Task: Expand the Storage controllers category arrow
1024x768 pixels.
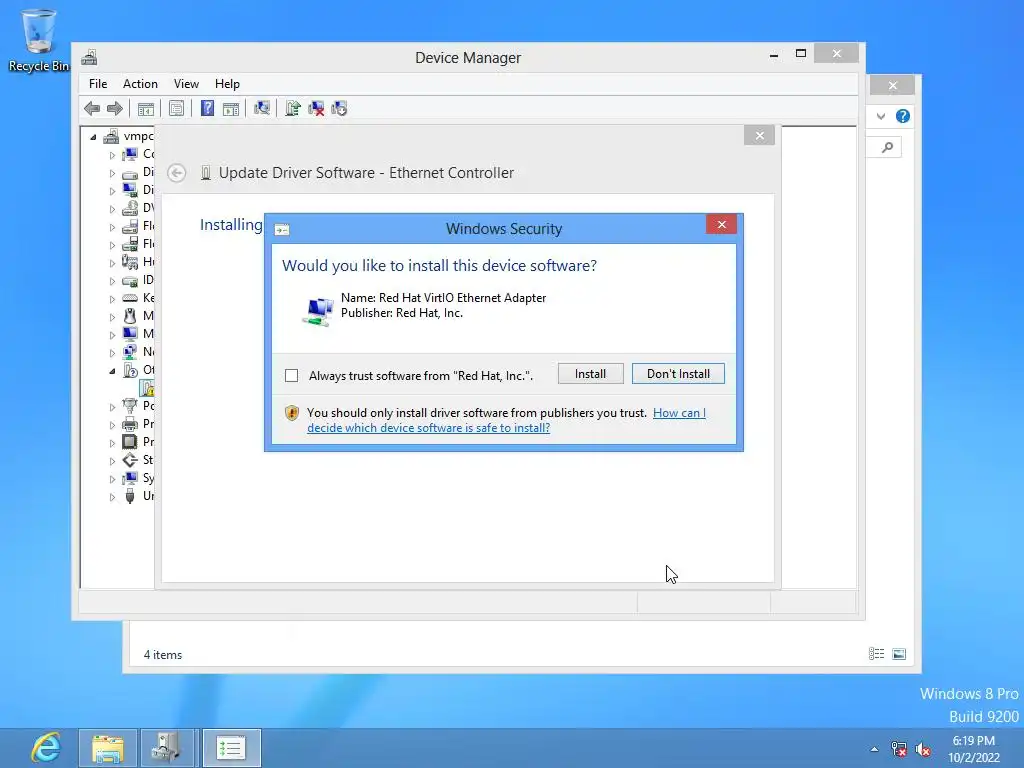Action: point(112,461)
